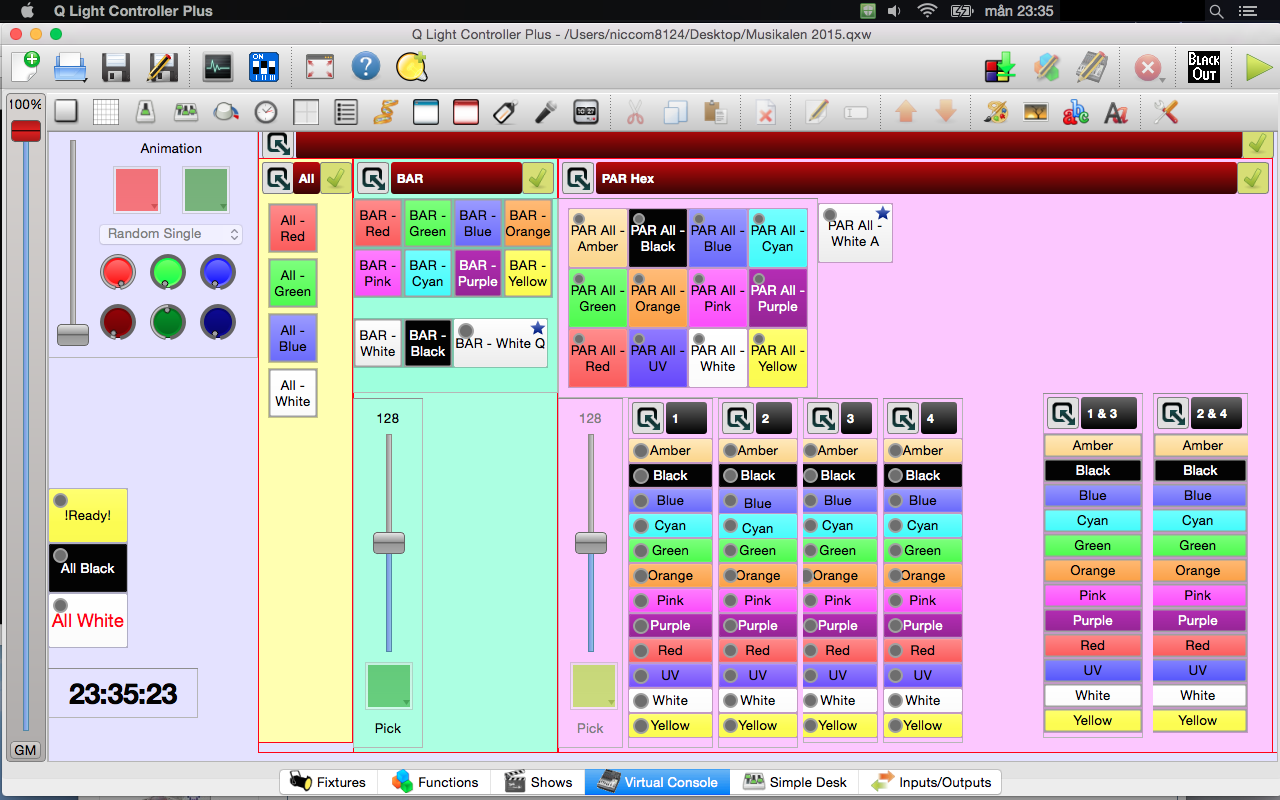Activate Blackout
Image resolution: width=1280 pixels, height=800 pixels.
click(x=1204, y=67)
